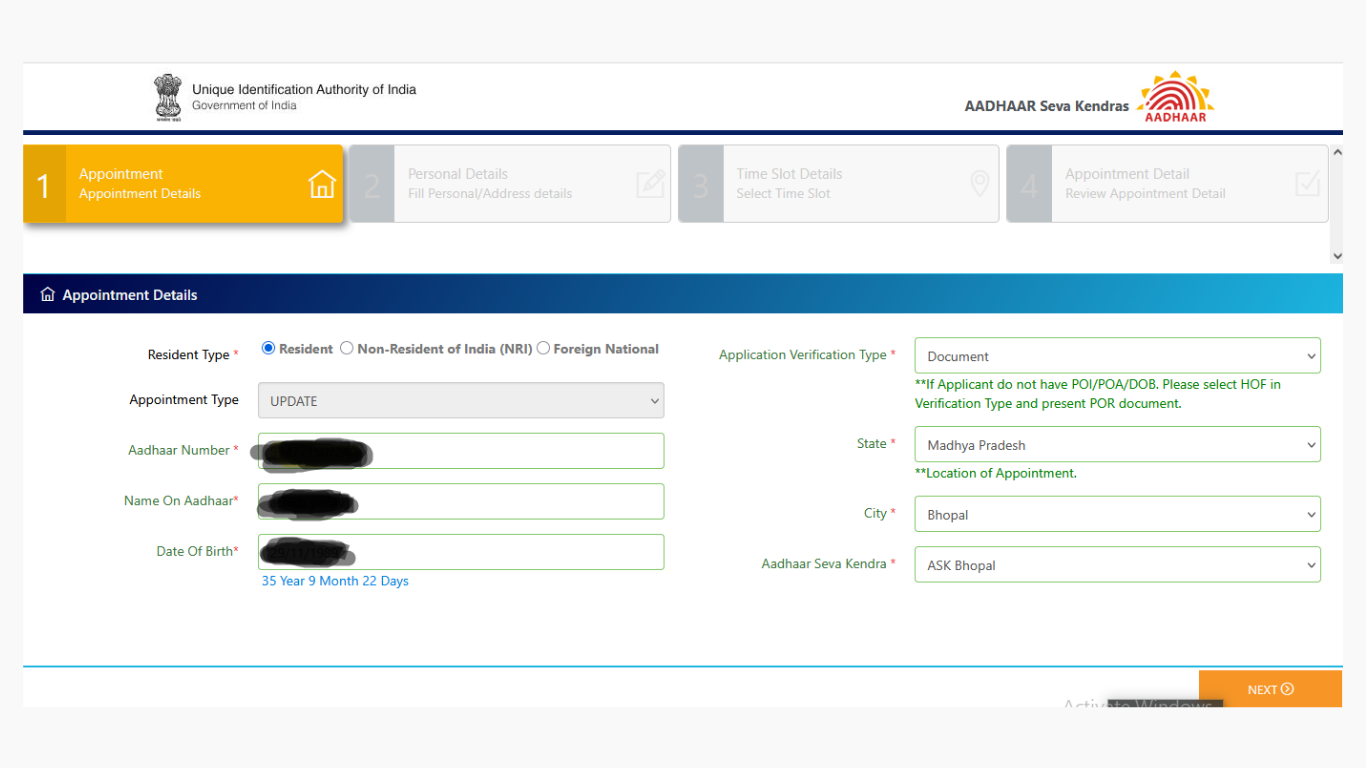Open Aadhaar Seva Kendra dropdown showing ASK Bhopal
Image resolution: width=1366 pixels, height=768 pixels.
[x=1116, y=565]
